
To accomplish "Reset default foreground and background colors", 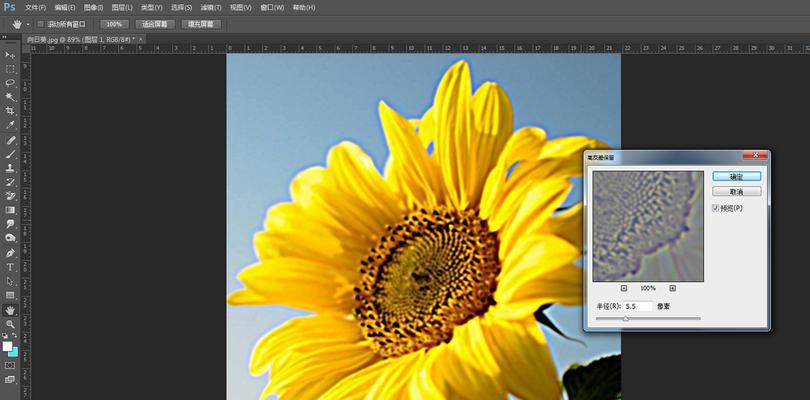I will [x=5, y=335].
